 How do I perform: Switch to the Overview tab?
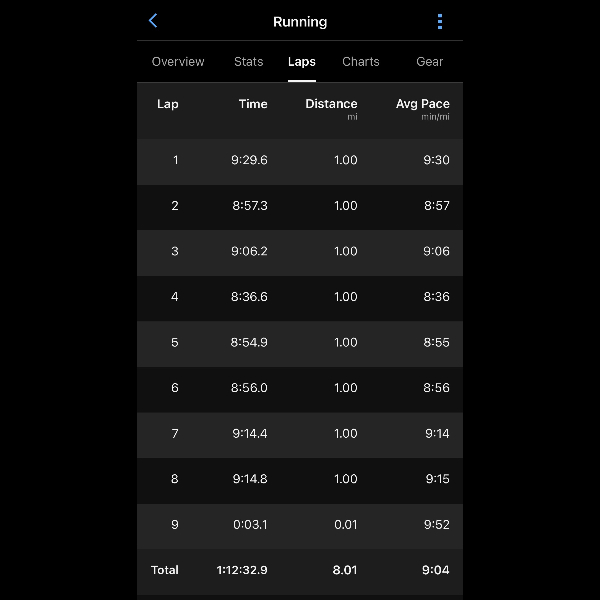[x=178, y=62]
